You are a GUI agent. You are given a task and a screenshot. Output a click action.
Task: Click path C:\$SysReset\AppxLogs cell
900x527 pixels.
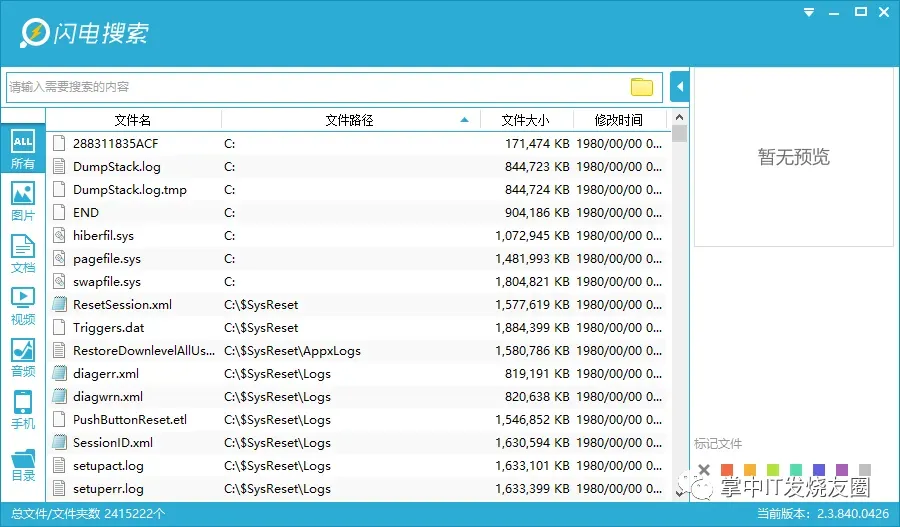click(x=292, y=350)
